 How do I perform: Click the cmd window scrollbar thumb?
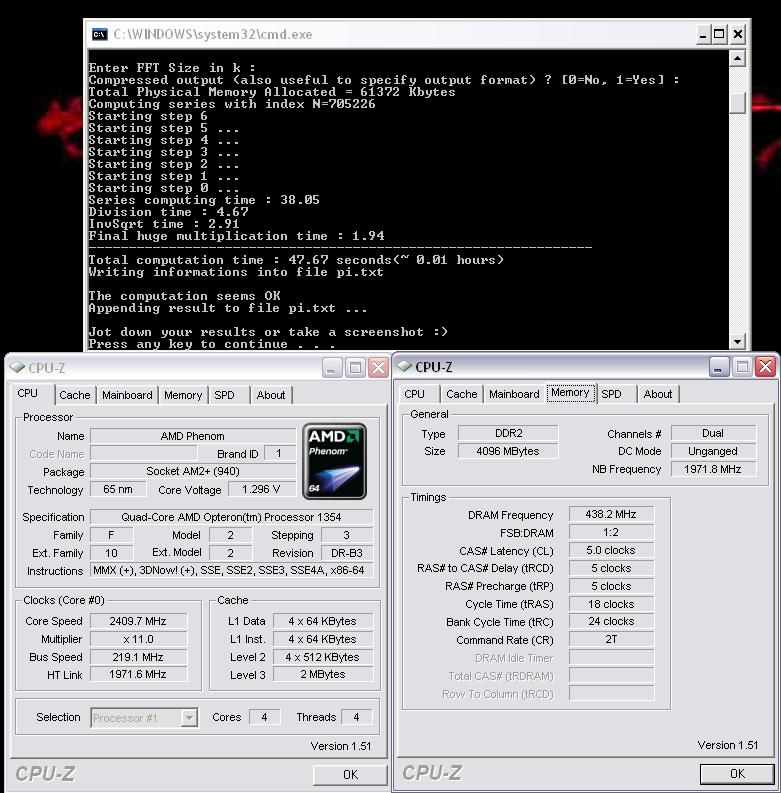click(737, 103)
